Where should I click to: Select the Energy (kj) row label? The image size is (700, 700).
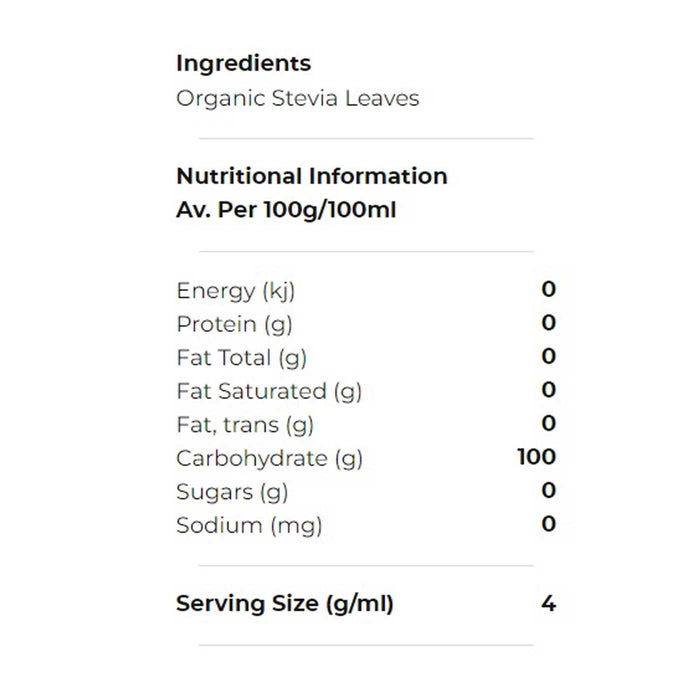pyautogui.click(x=235, y=291)
